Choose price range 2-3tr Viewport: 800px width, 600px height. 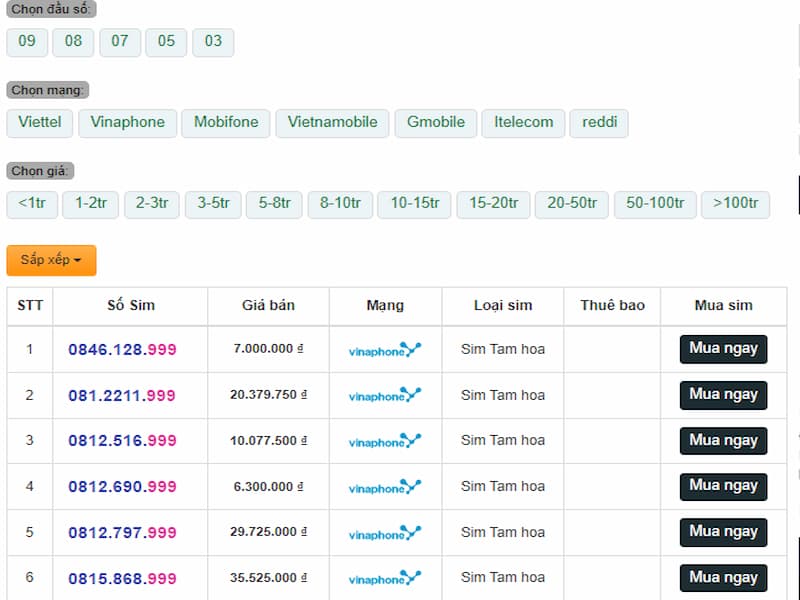(x=152, y=204)
